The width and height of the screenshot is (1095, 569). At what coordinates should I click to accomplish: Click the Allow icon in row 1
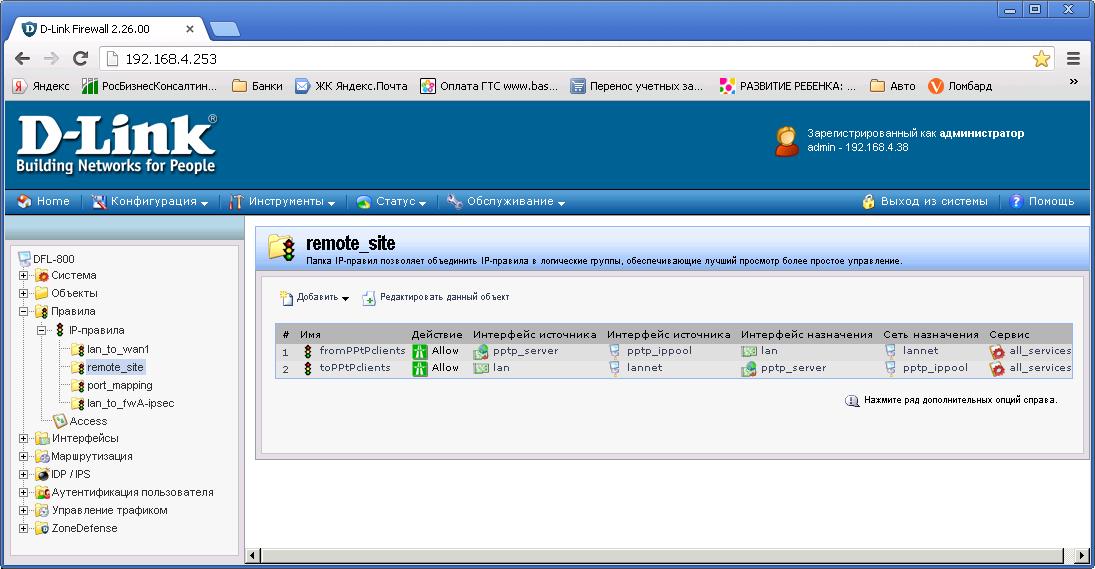[420, 351]
